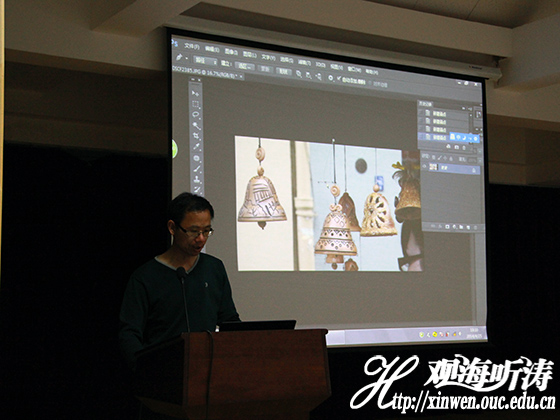Click the create new layer icon
Image resolution: width=560 pixels, height=420 pixels.
point(467,227)
